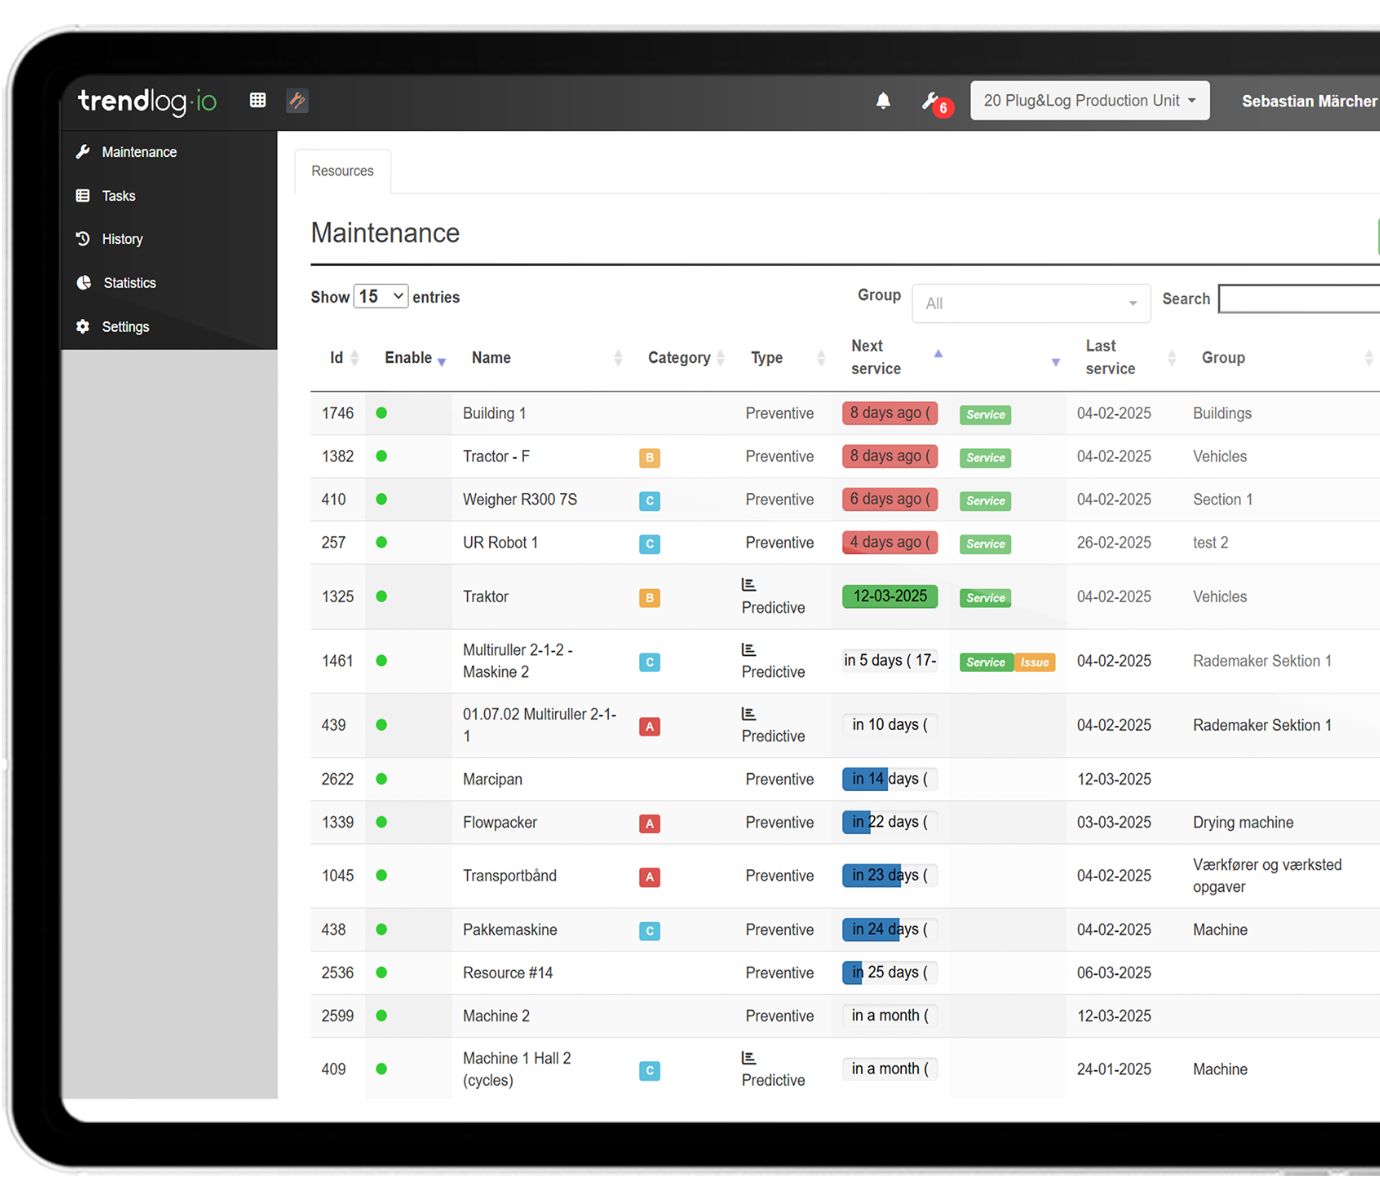The width and height of the screenshot is (1380, 1200).
Task: Click the trendlog.io logo
Action: (147, 101)
